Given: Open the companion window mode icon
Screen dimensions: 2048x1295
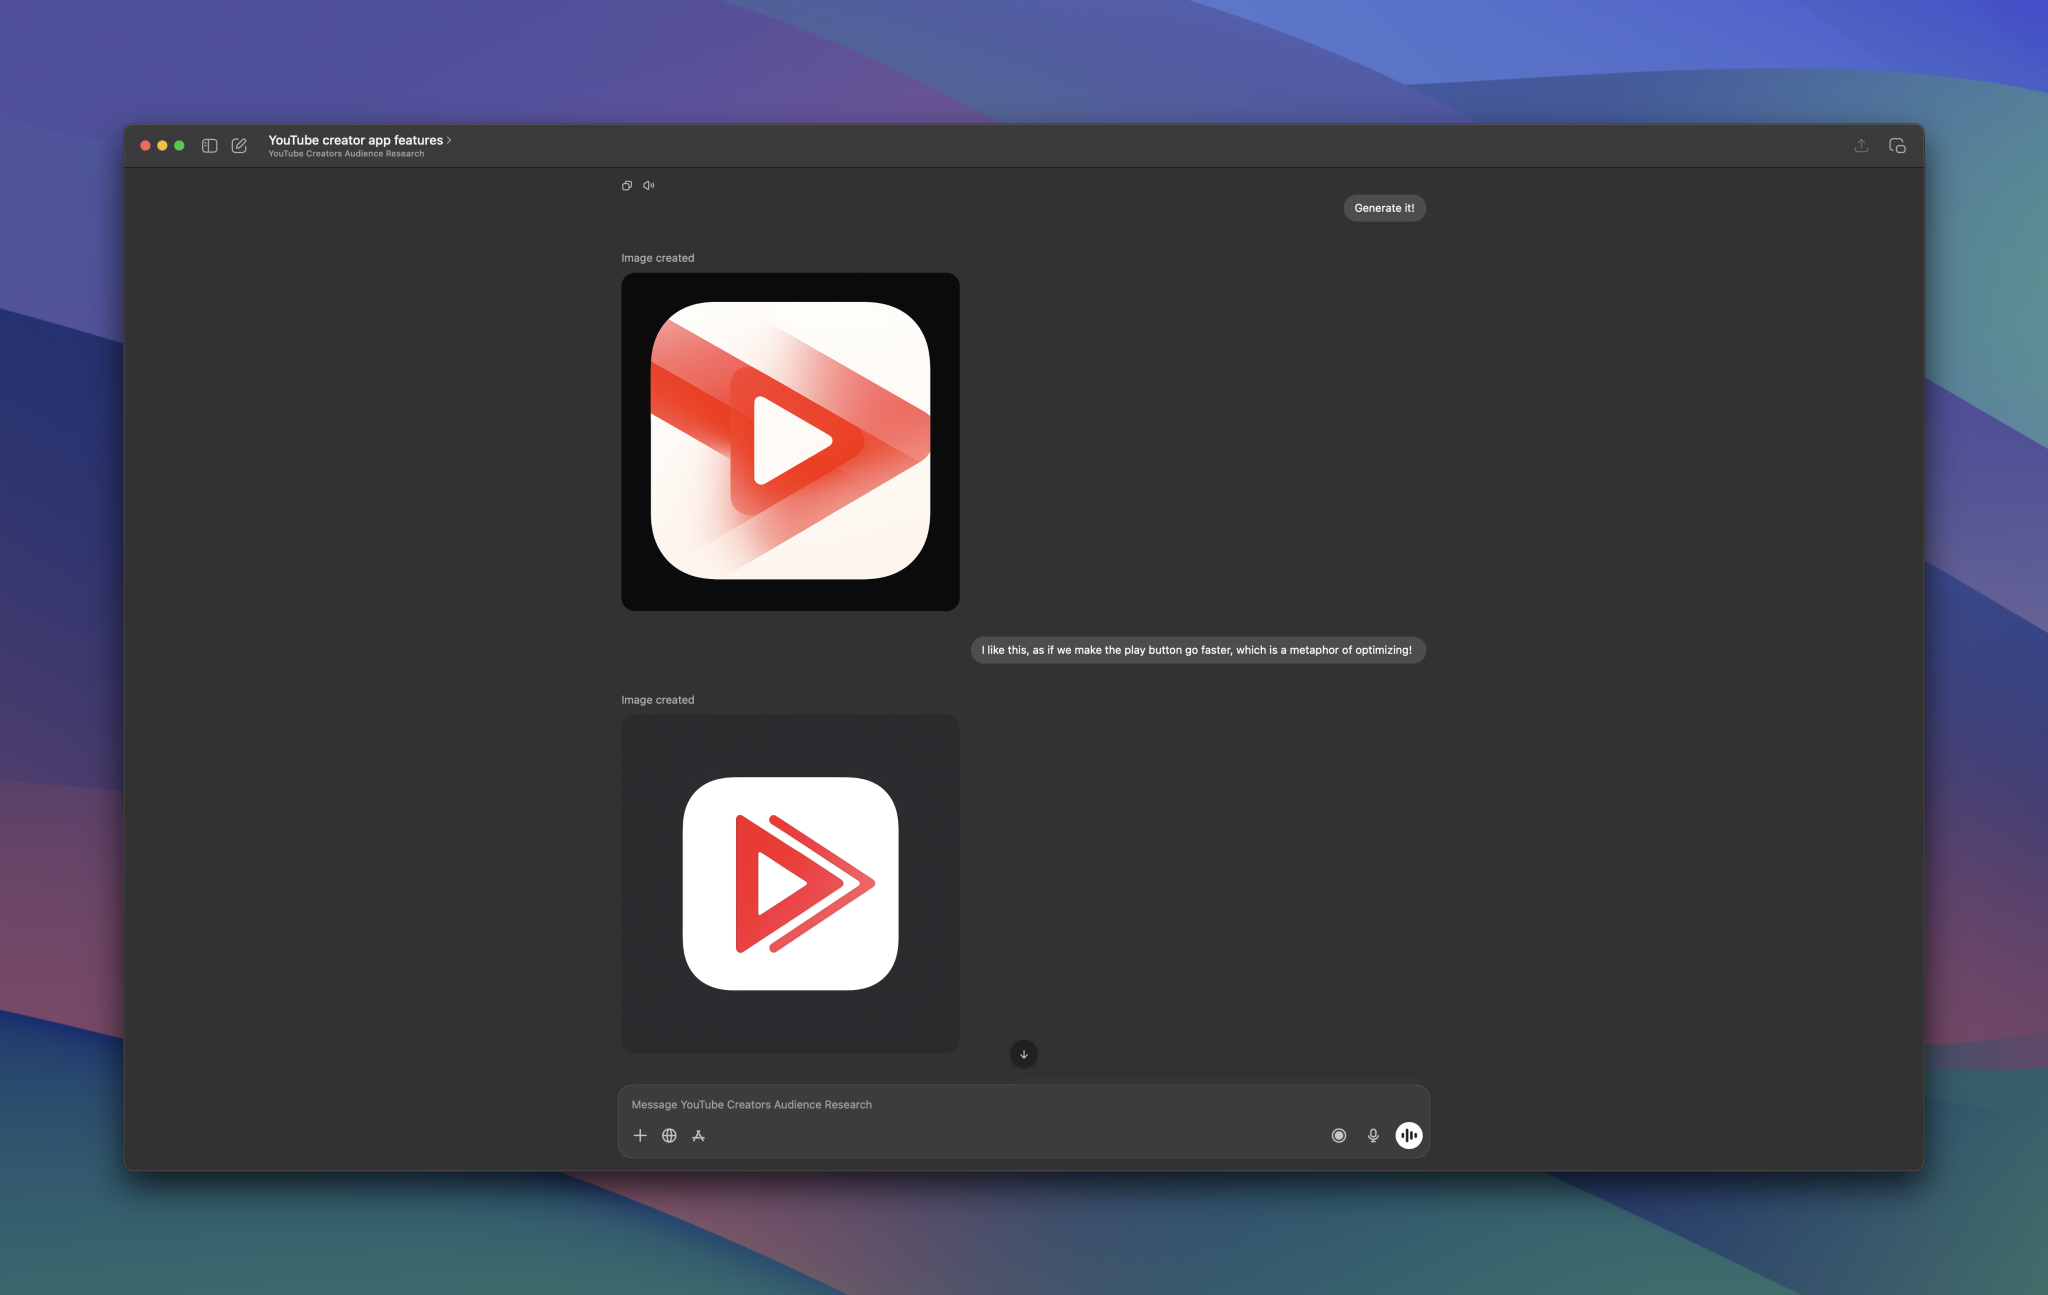Looking at the screenshot, I should click(x=1897, y=145).
